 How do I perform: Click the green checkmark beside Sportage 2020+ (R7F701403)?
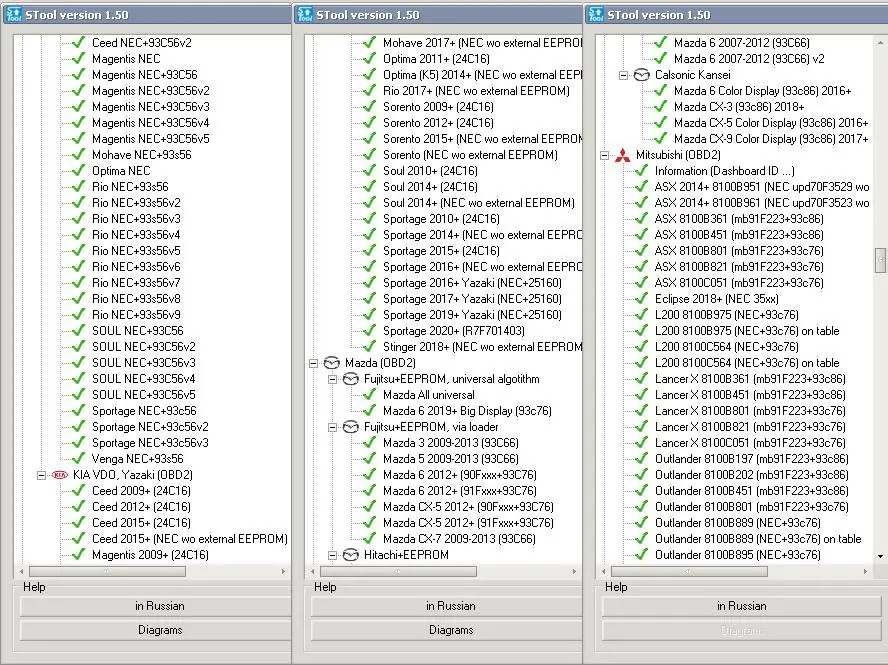click(x=370, y=330)
